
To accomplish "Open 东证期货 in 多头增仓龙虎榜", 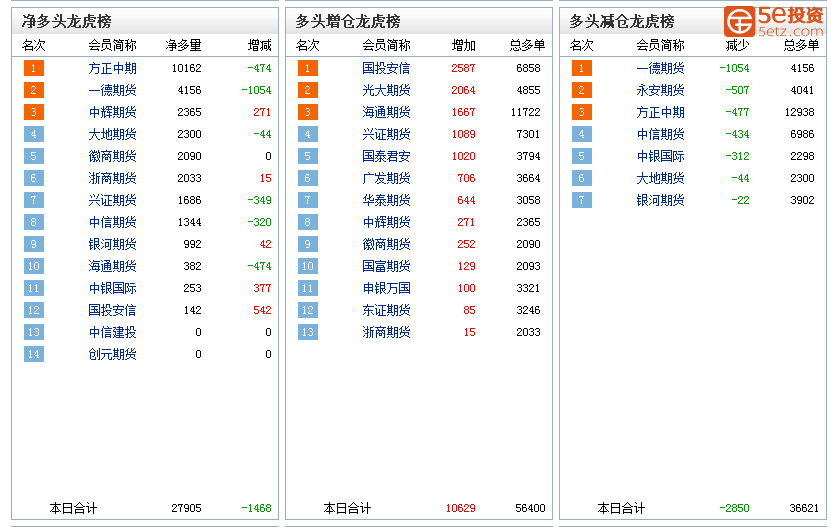I will pos(386,310).
